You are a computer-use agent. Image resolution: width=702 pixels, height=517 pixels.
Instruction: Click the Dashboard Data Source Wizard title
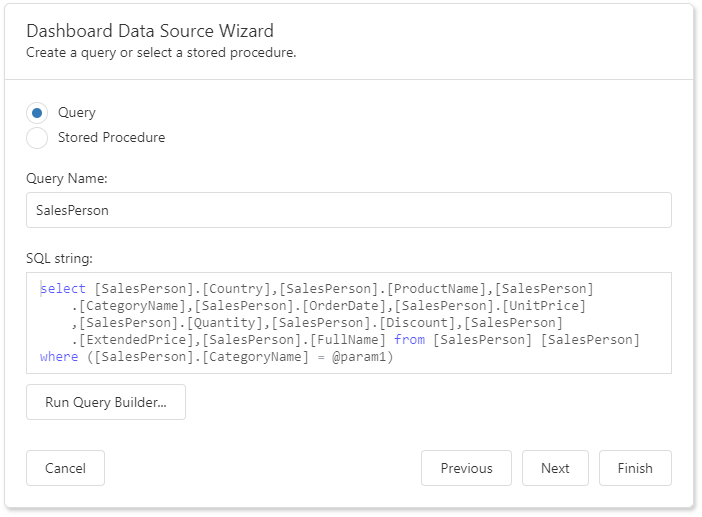(150, 31)
